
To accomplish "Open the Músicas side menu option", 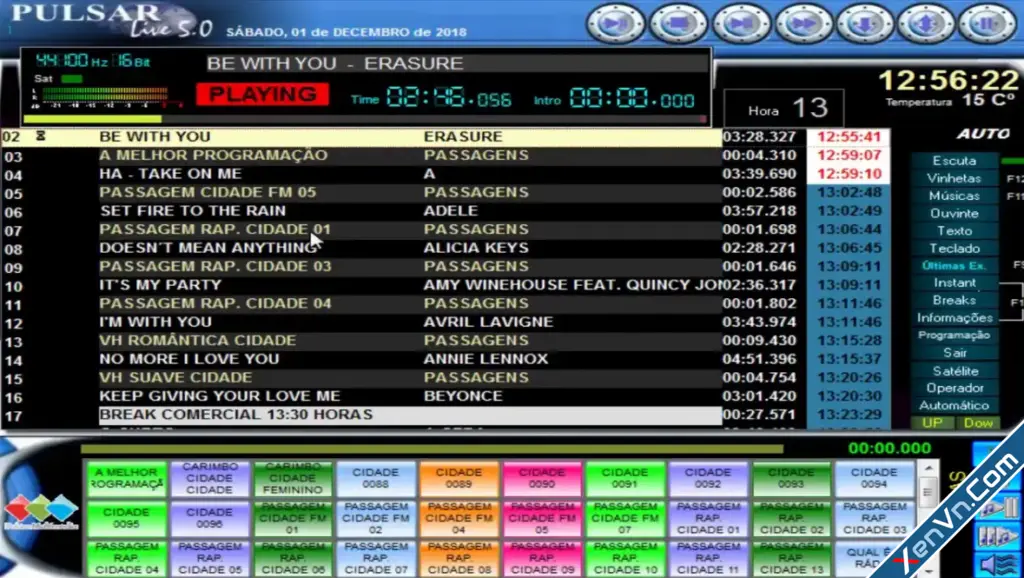I will [954, 196].
